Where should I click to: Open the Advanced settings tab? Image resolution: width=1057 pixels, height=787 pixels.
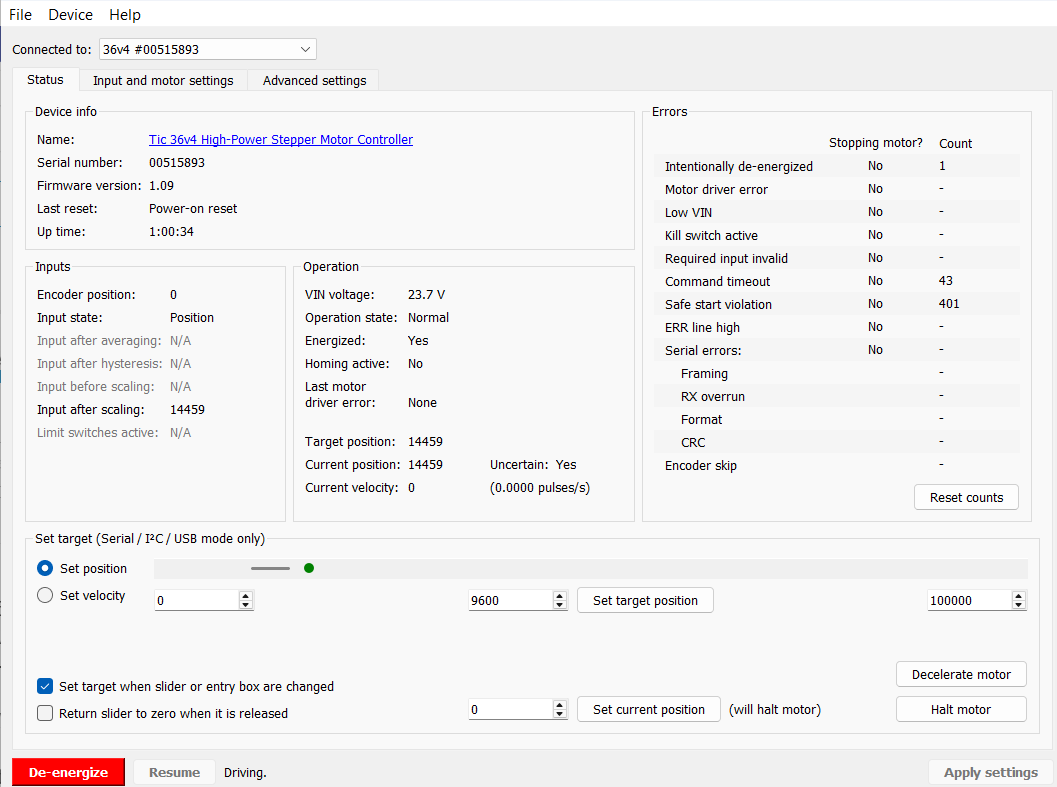coord(314,80)
